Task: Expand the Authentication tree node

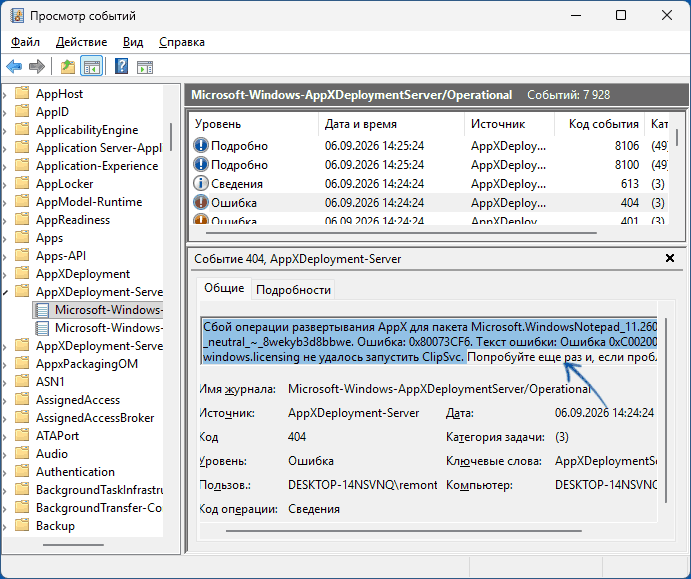Action: pyautogui.click(x=5, y=472)
